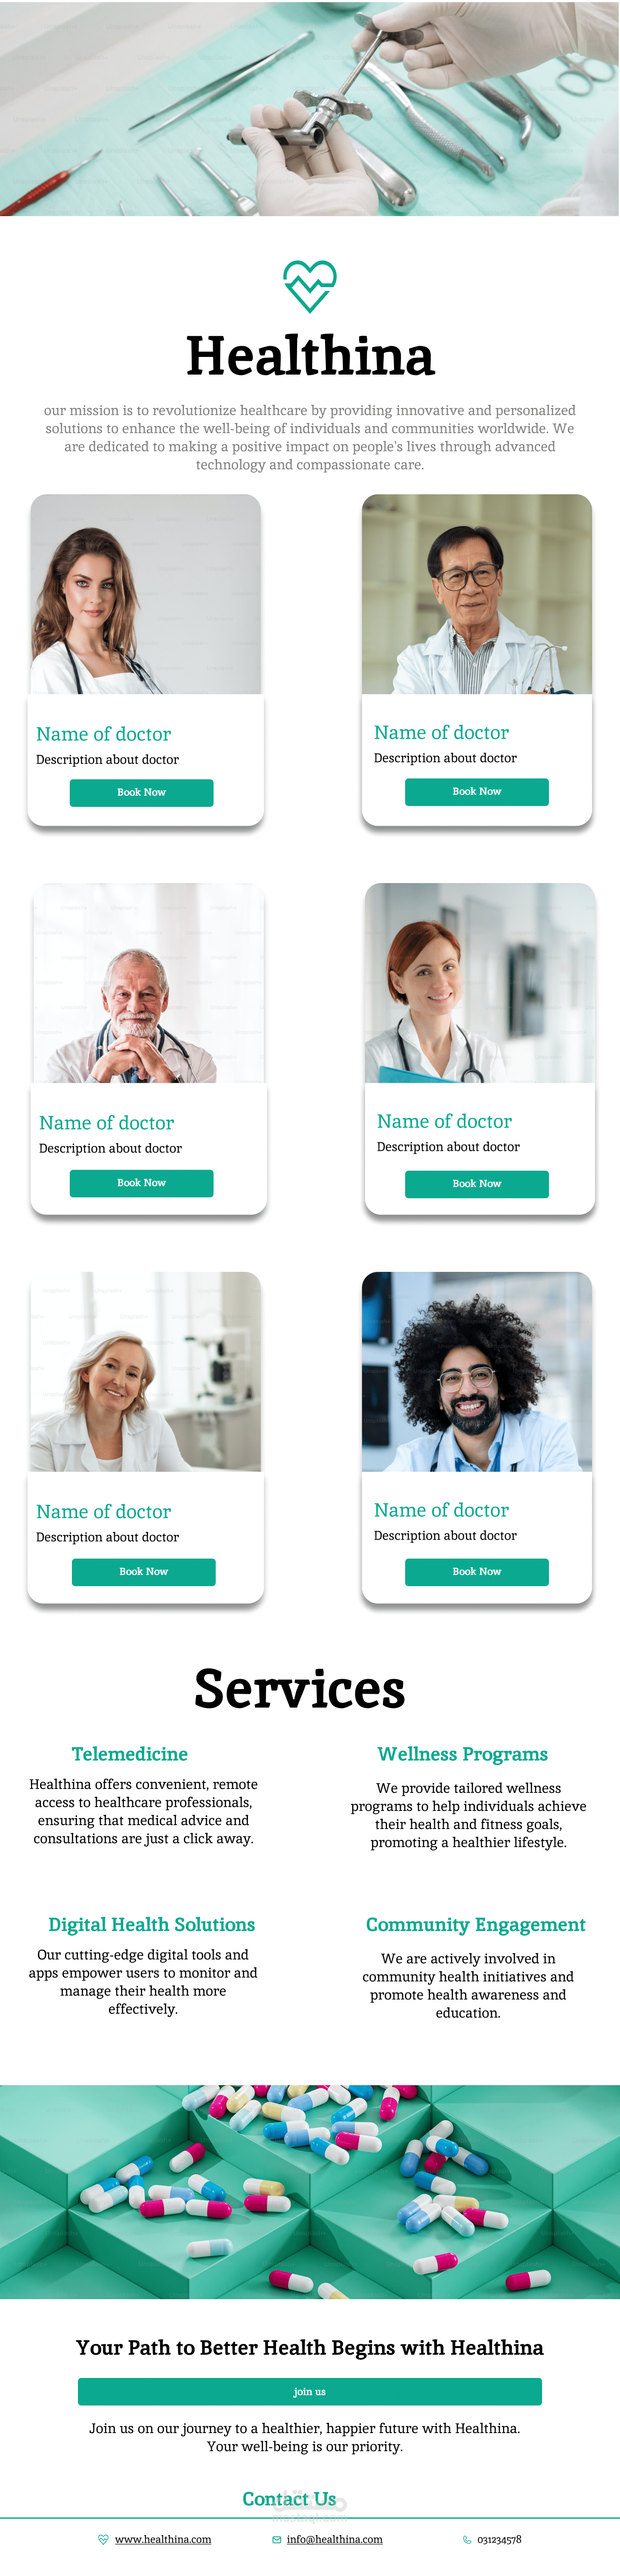Click the Wellness Programs service heading
Image resolution: width=620 pixels, height=2576 pixels.
[463, 1754]
